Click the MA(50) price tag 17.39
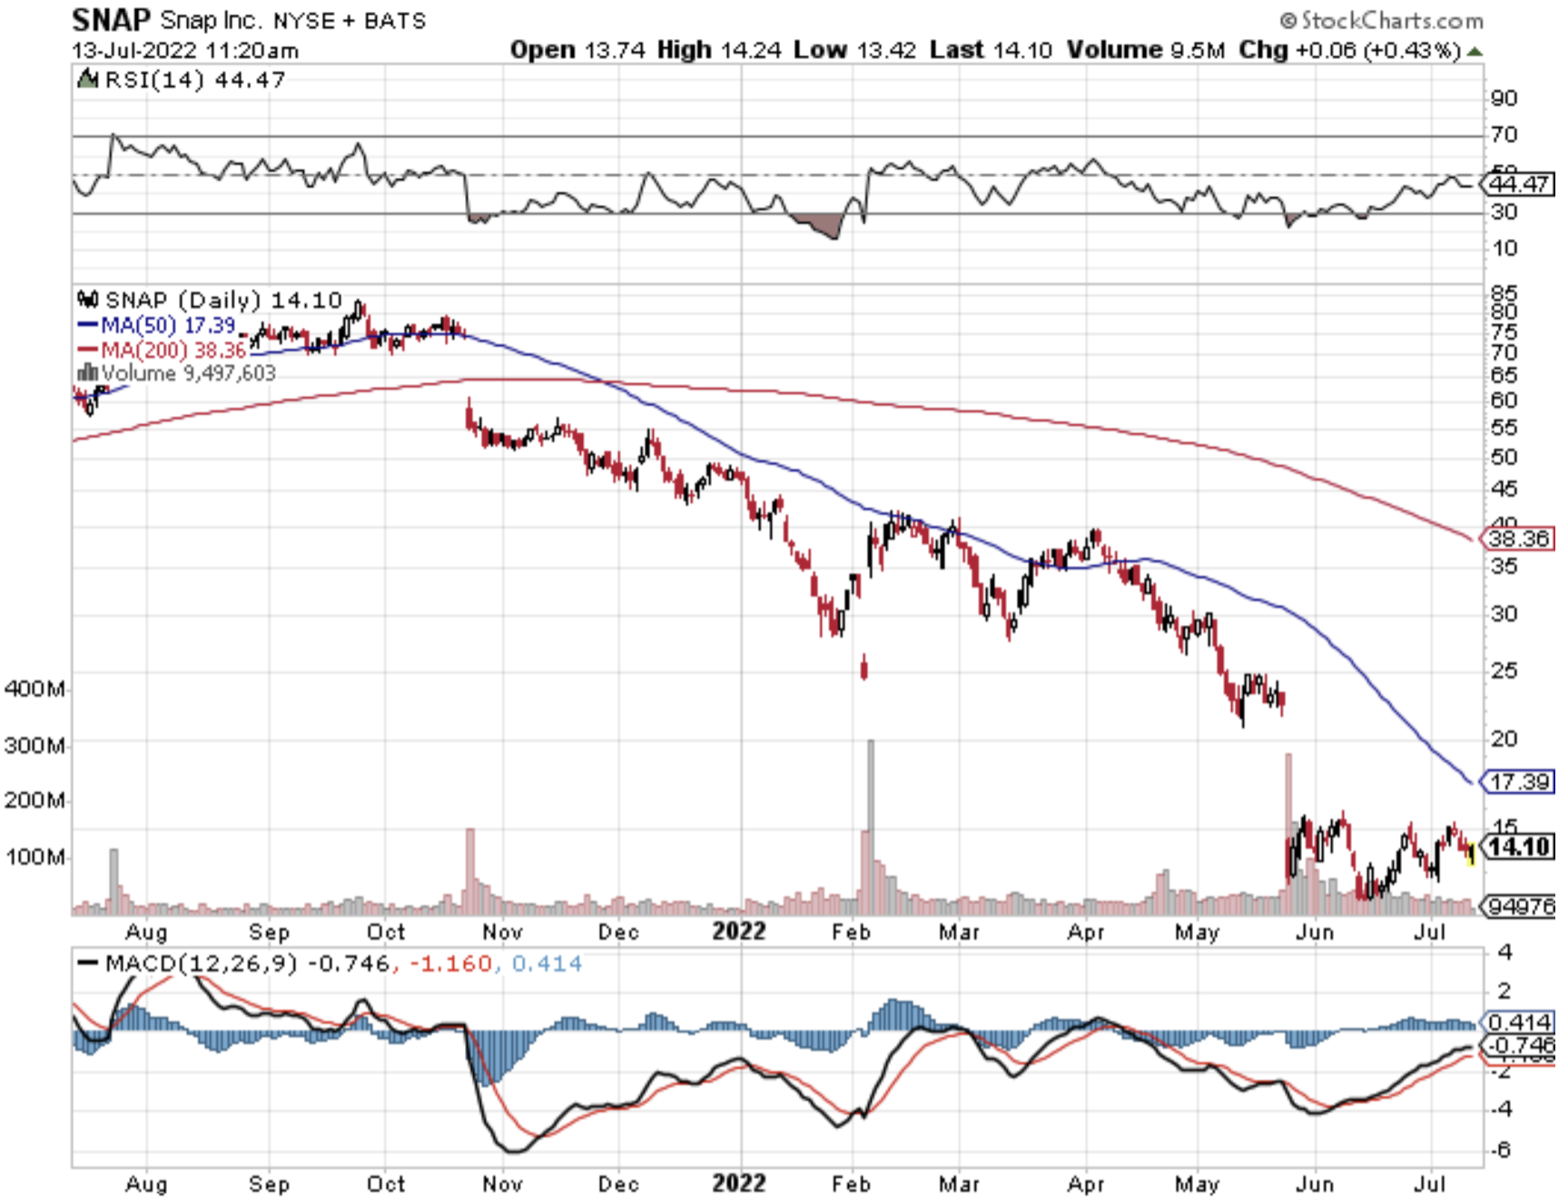This screenshot has width=1560, height=1200. [1518, 782]
